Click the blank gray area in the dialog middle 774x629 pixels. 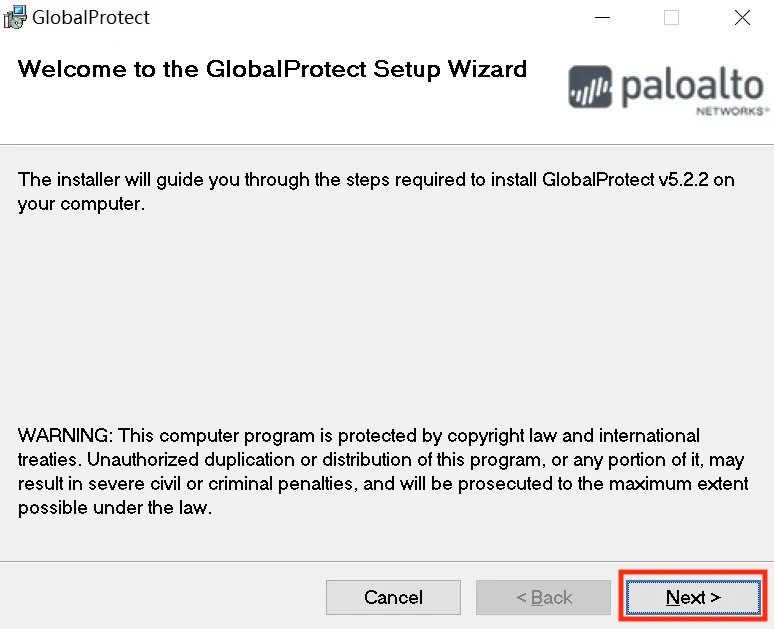point(386,320)
